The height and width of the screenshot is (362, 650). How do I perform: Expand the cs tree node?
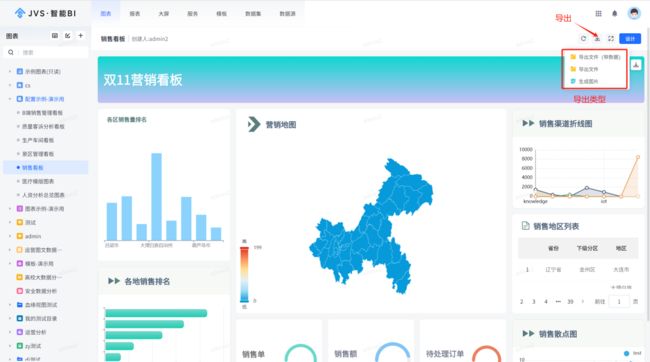10,85
